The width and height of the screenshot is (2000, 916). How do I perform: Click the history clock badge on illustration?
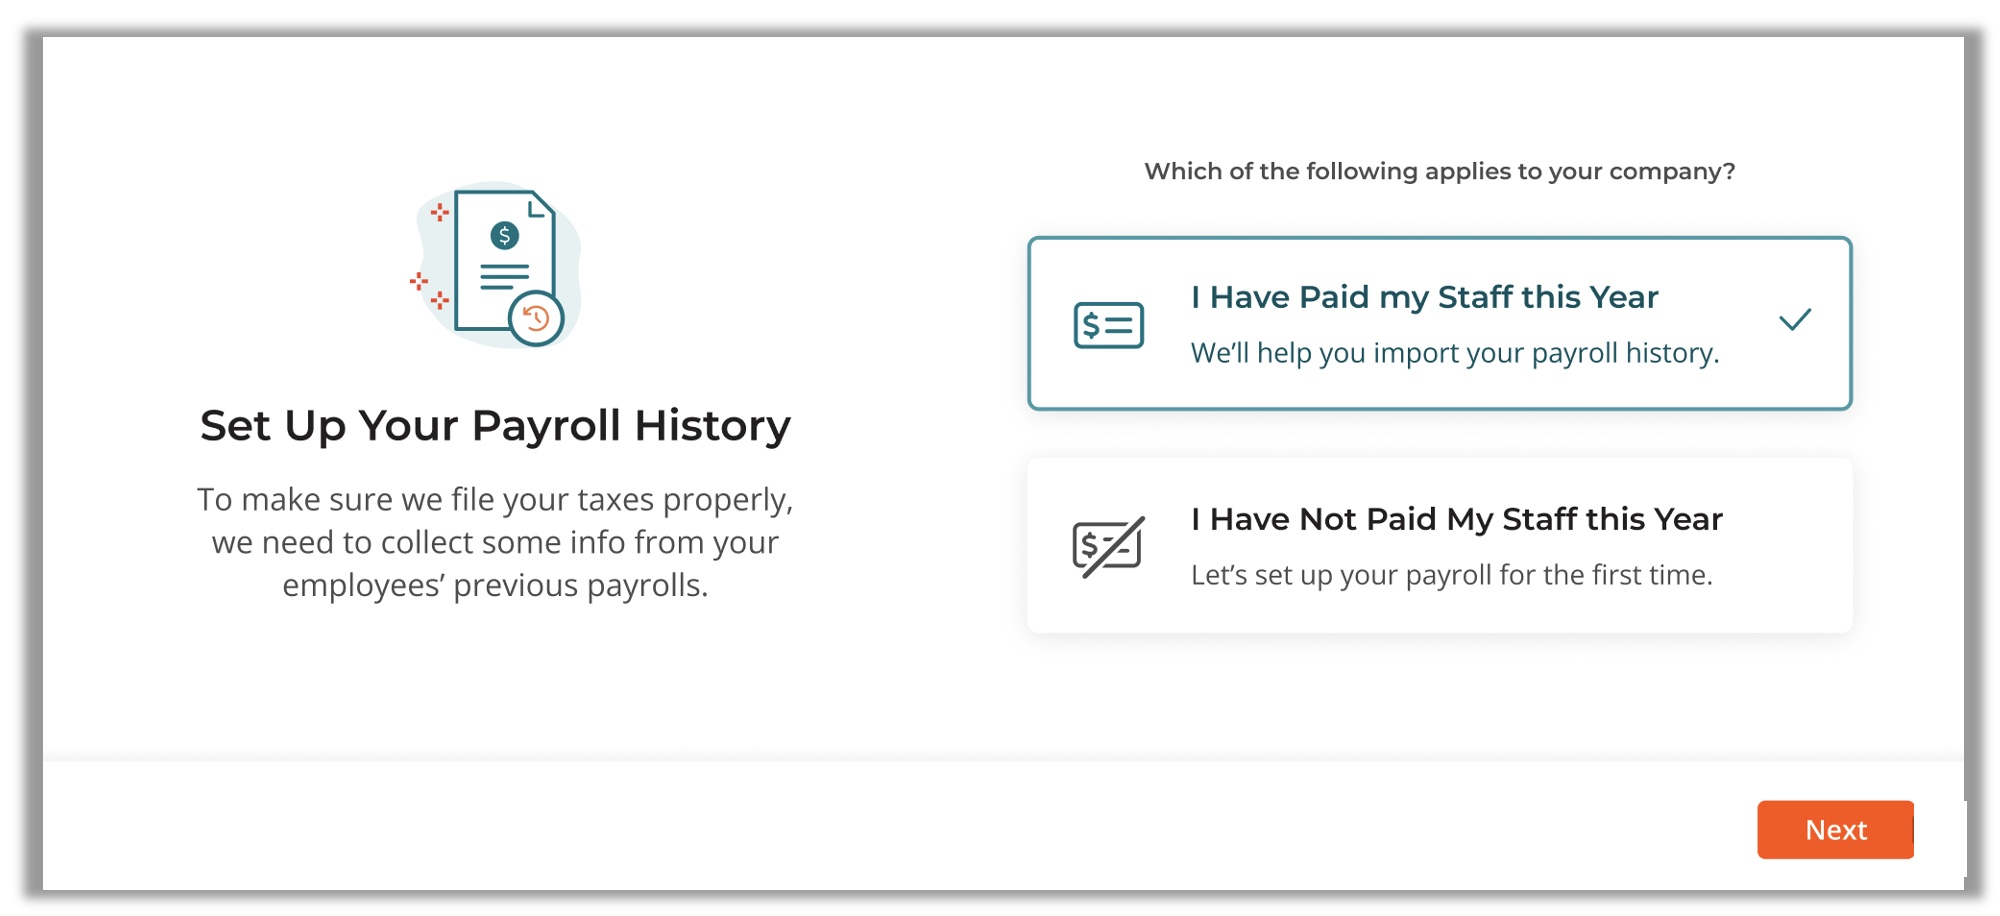coord(536,319)
